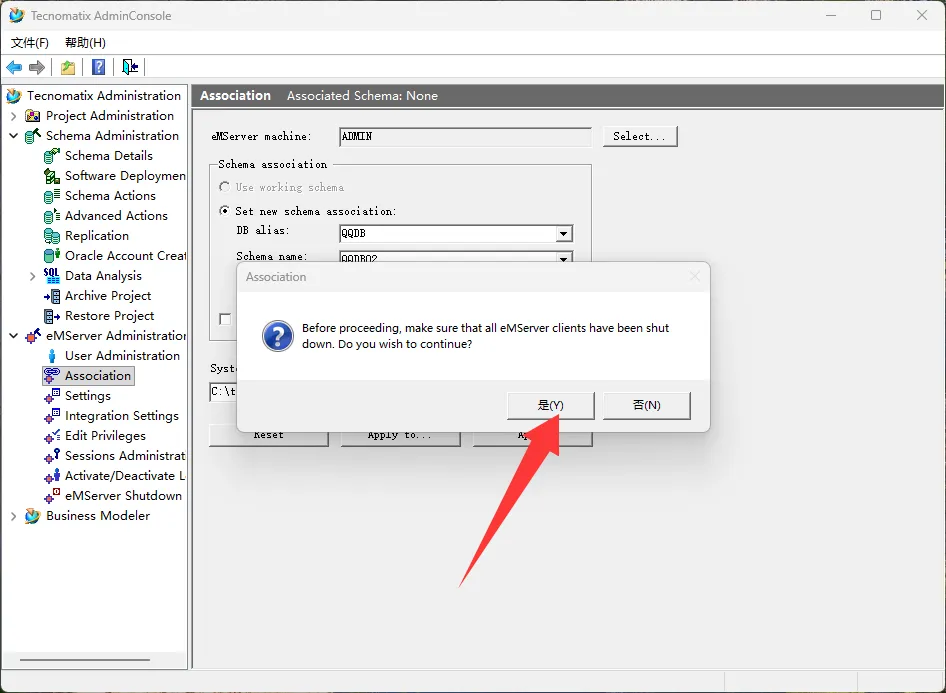Decline with the 否(N) button

[x=646, y=405]
